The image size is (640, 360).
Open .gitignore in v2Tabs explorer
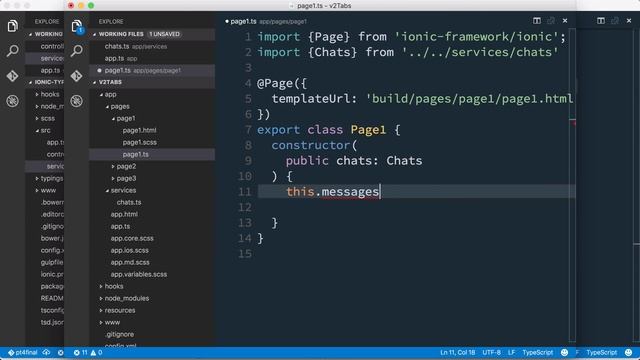pyautogui.click(x=119, y=334)
